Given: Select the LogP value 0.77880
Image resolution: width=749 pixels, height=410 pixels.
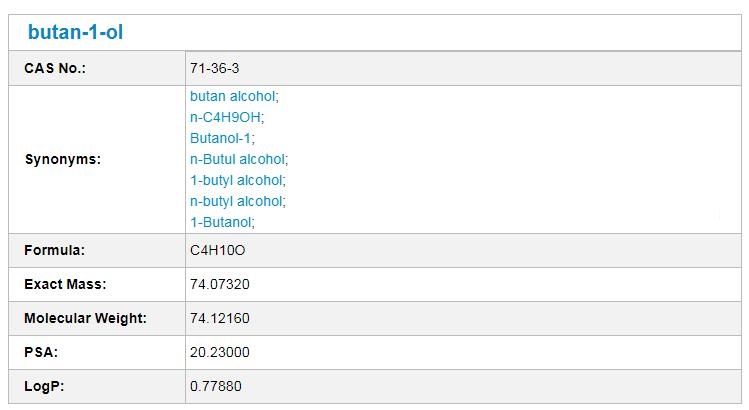Looking at the screenshot, I should click(x=216, y=386).
